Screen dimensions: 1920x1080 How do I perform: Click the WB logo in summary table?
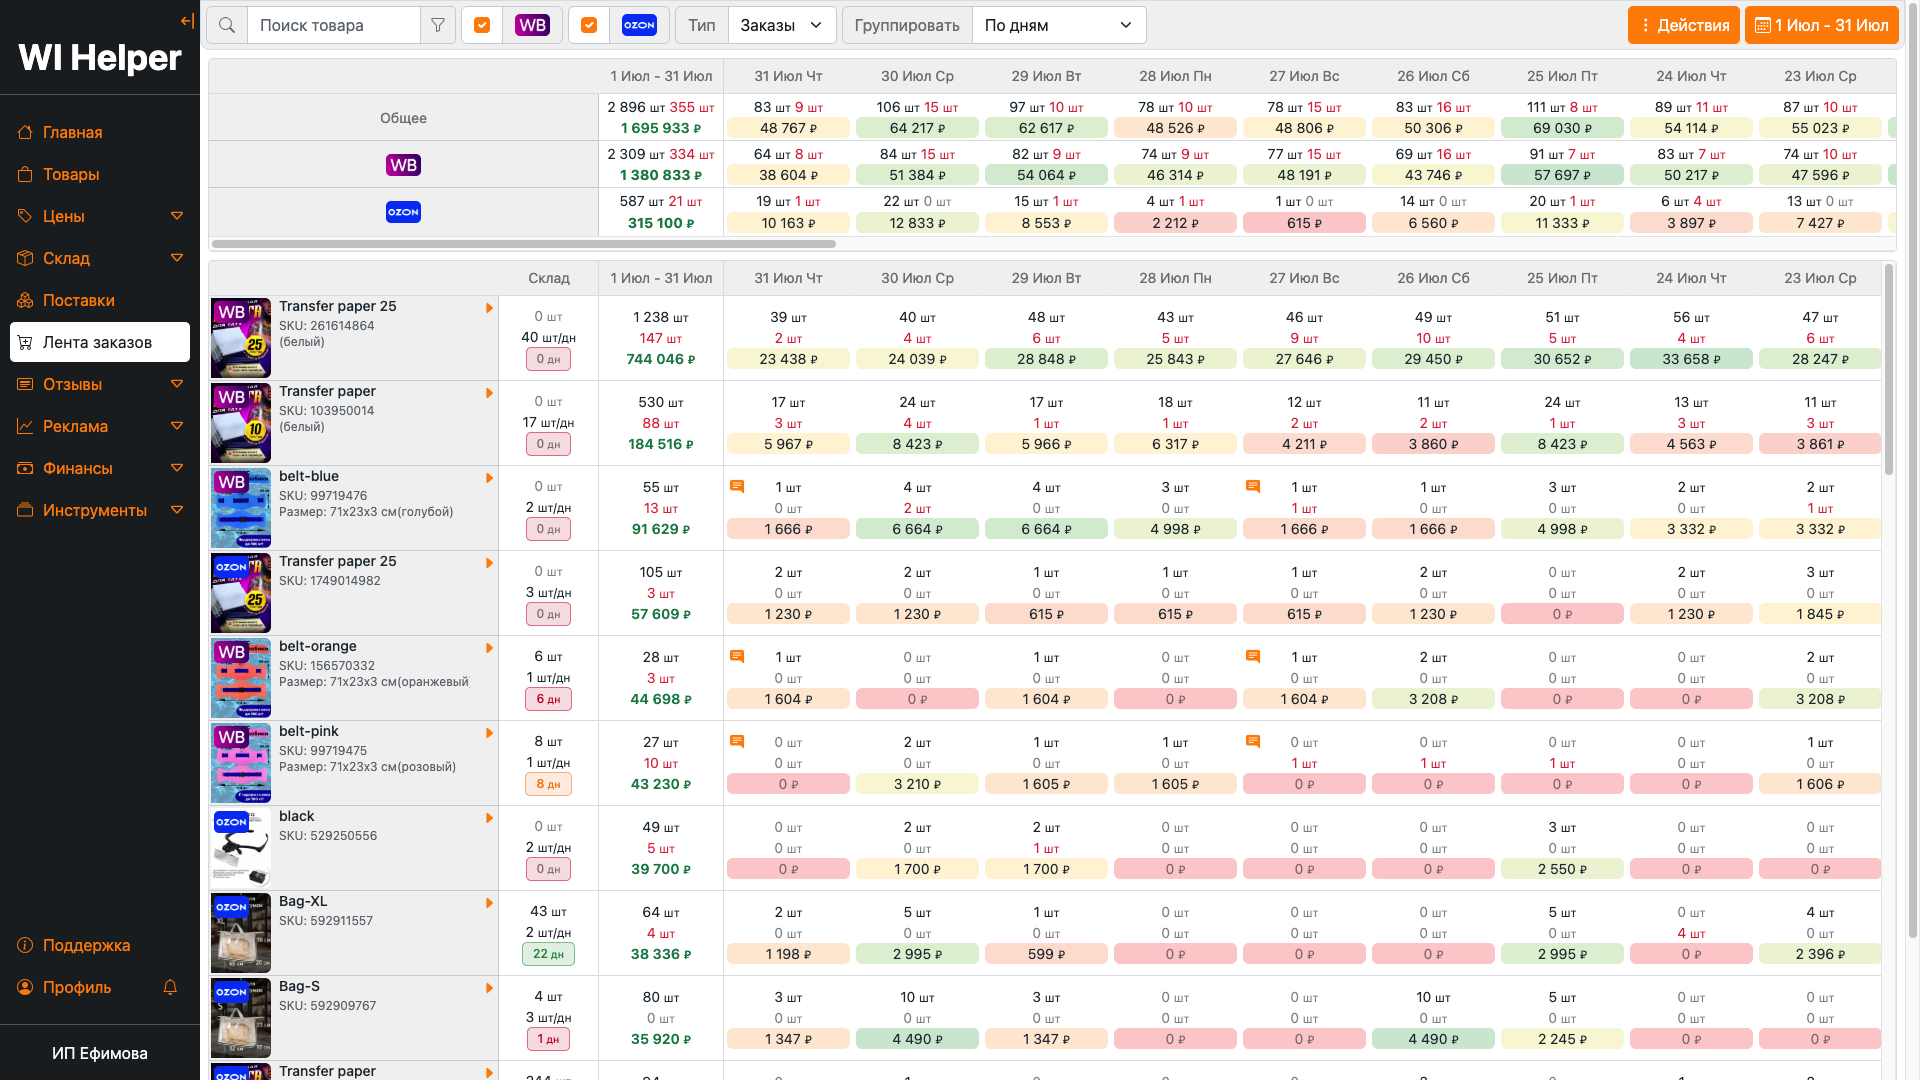point(403,165)
